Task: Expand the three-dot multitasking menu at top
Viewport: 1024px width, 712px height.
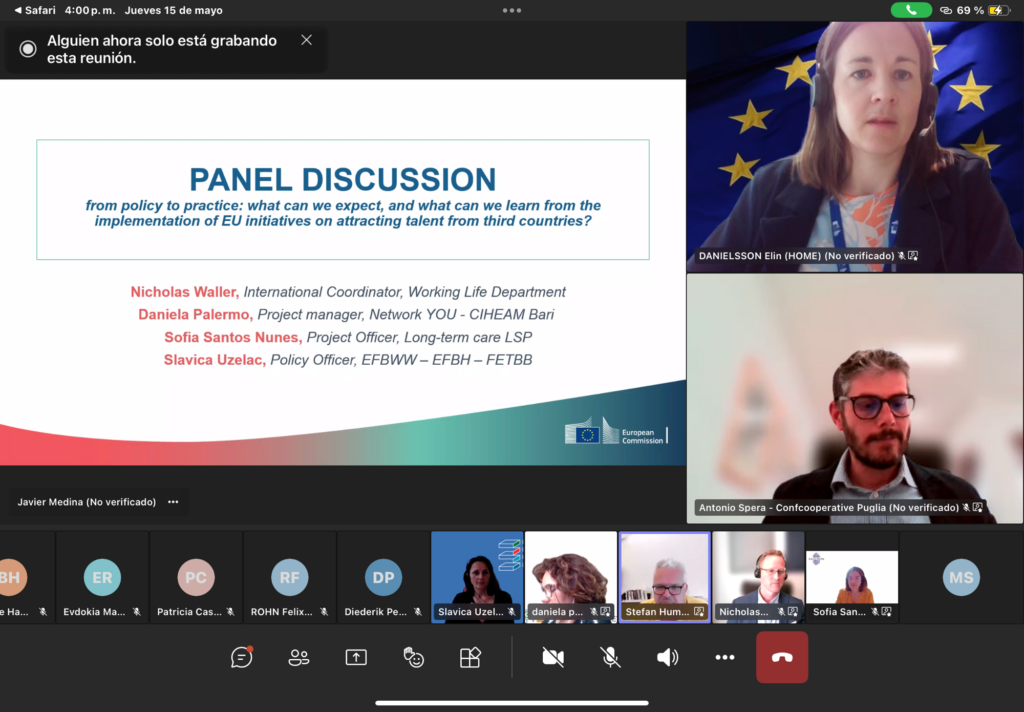Action: pos(512,10)
